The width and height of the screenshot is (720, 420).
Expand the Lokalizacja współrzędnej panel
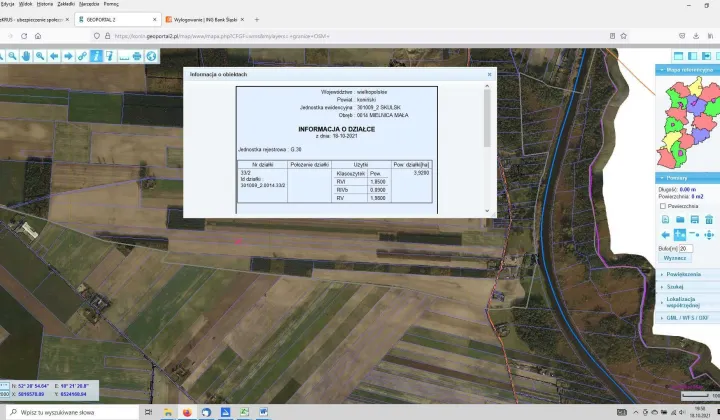pyautogui.click(x=687, y=302)
